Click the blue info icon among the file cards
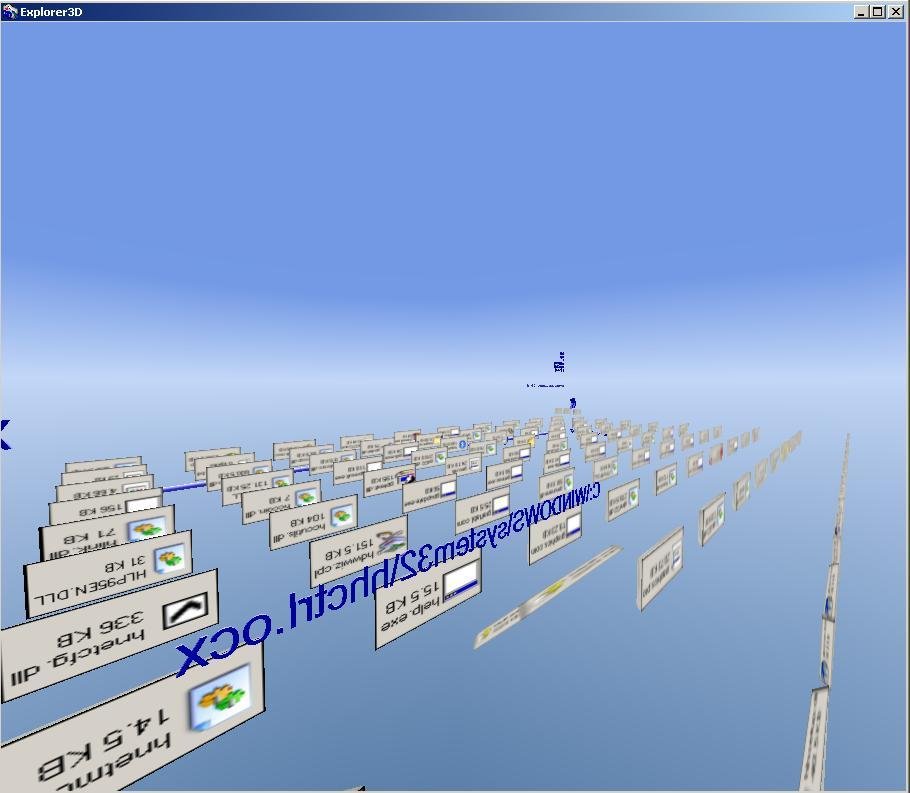Viewport: 910px width, 793px height. pos(462,445)
